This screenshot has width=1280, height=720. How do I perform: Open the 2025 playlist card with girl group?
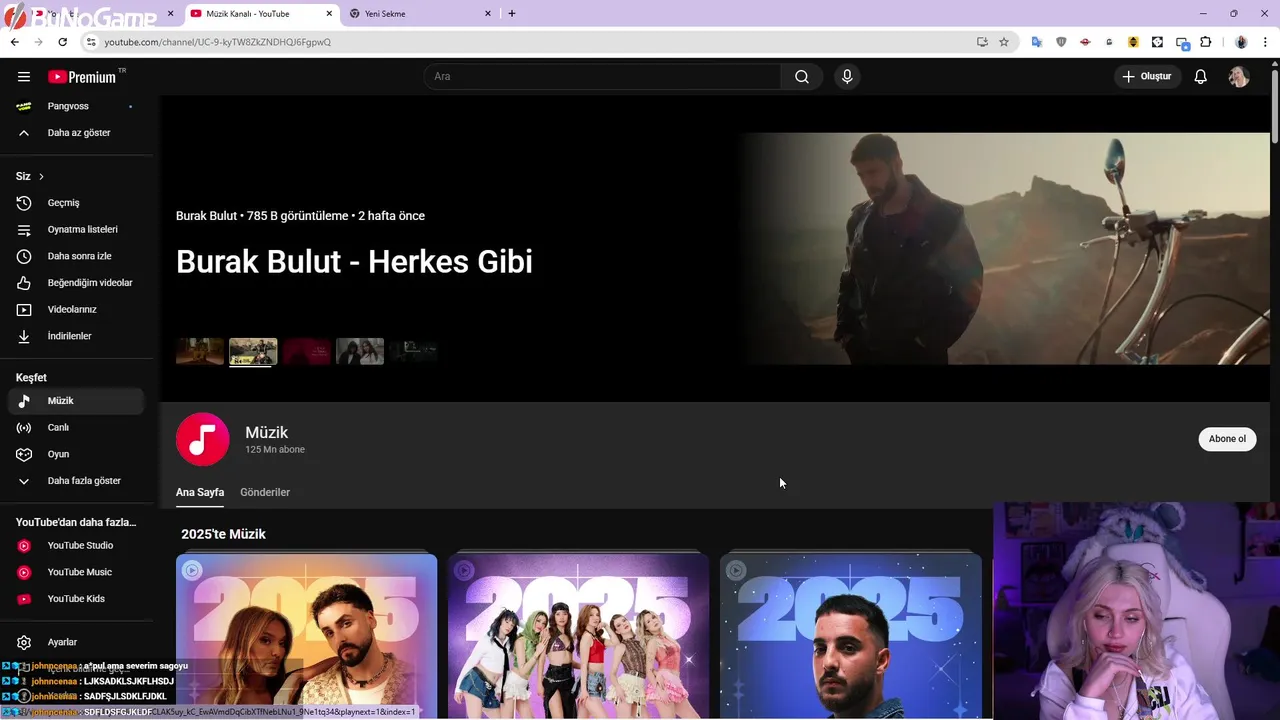[579, 636]
